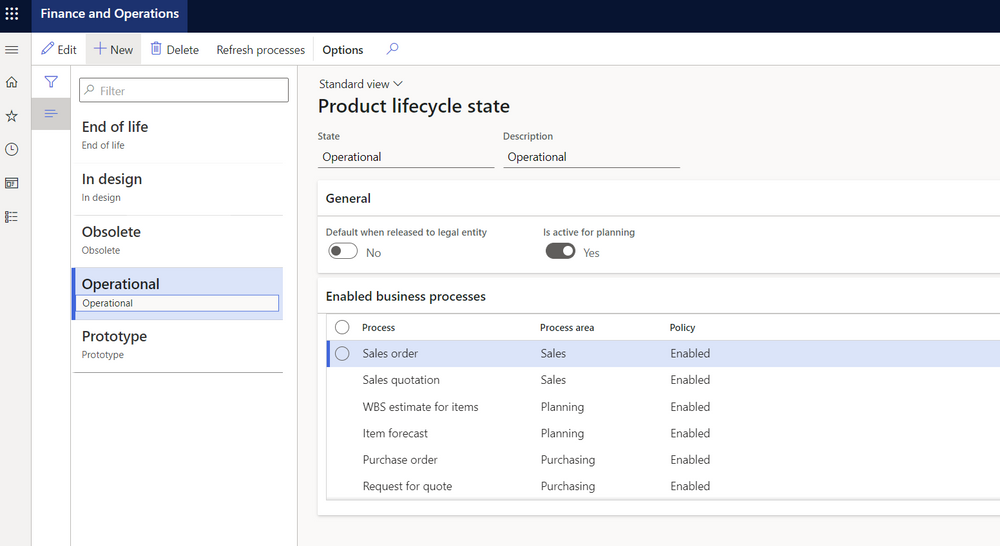
Task: Toggle Is active for planning switch
Action: click(560, 252)
